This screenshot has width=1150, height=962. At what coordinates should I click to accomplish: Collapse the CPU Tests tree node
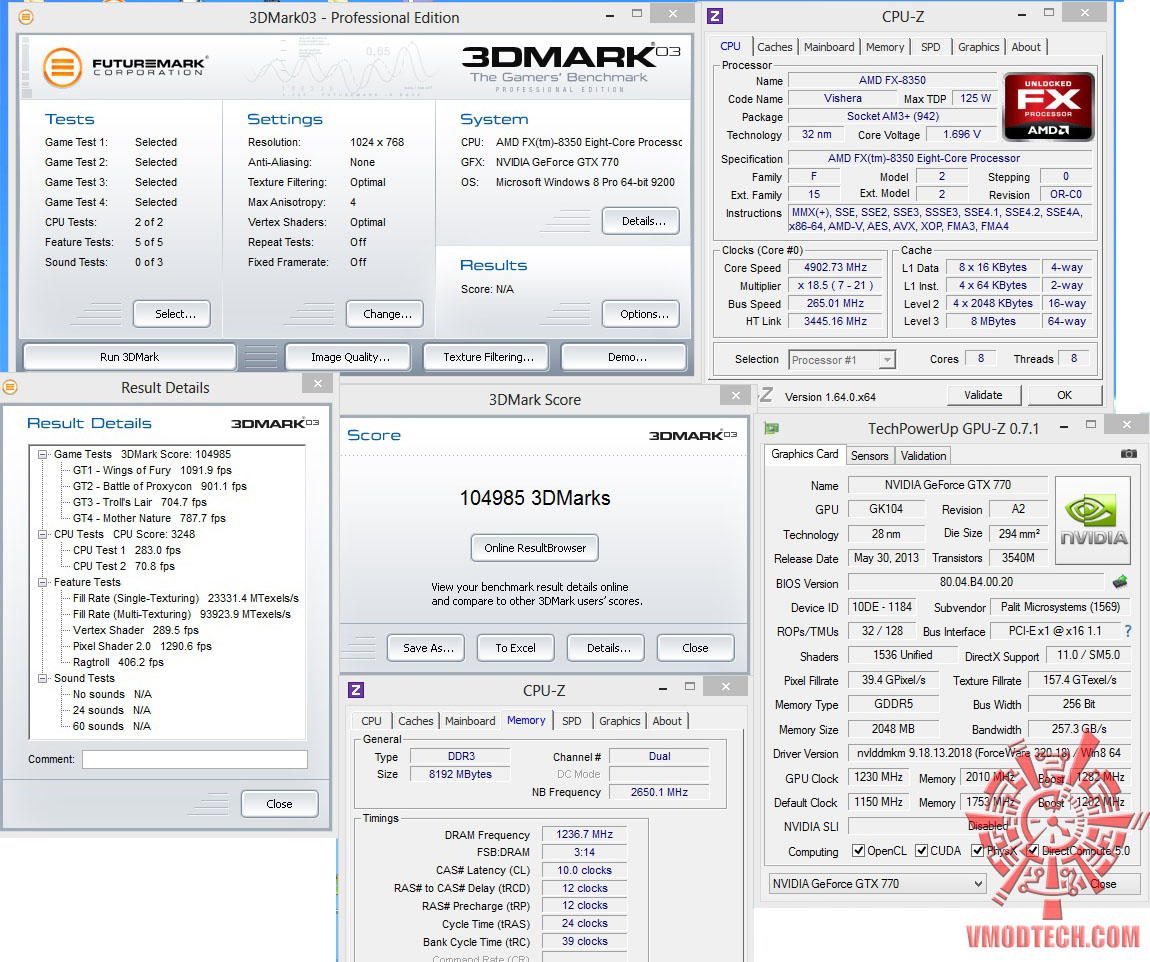(x=43, y=535)
